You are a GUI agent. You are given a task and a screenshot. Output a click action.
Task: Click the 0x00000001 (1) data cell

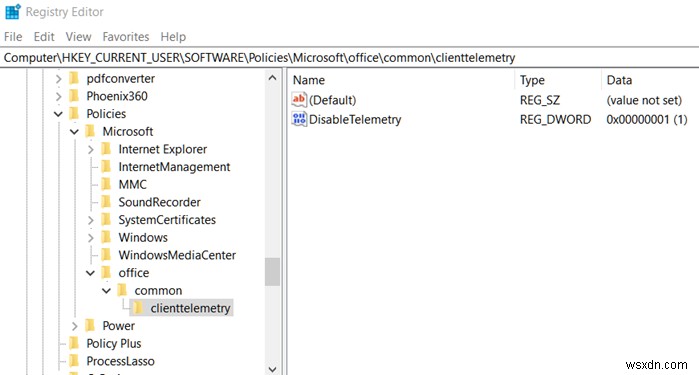(646, 120)
